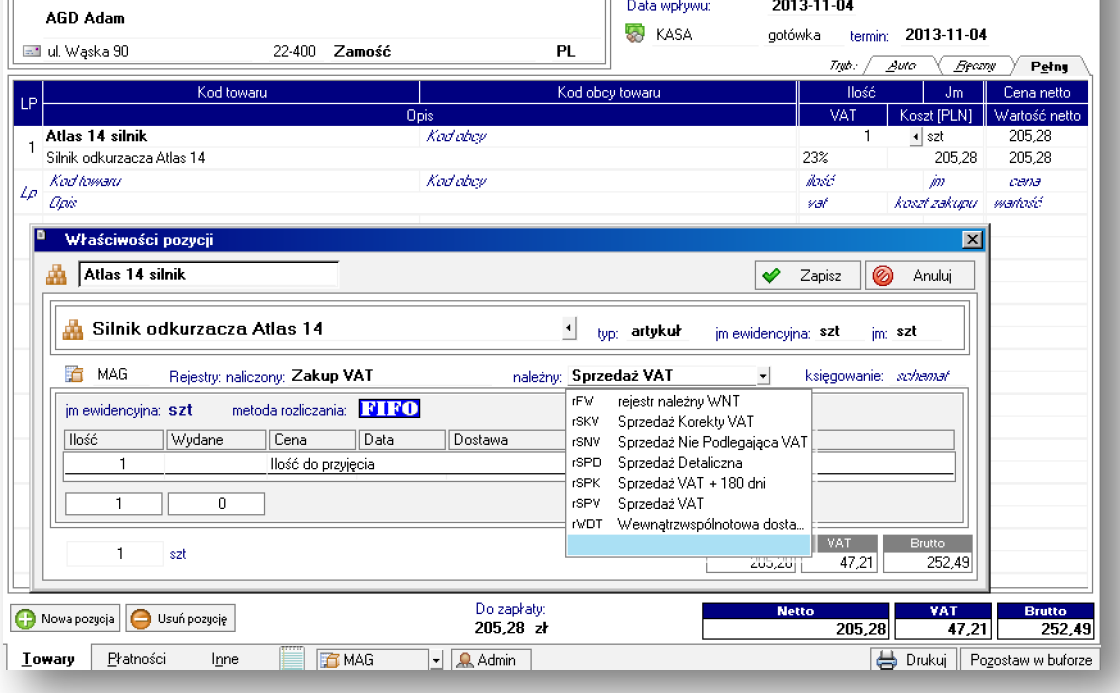This screenshot has height=693, width=1120.
Task: Click the MAG warehouse icon in the dialog
Action: coord(74,375)
